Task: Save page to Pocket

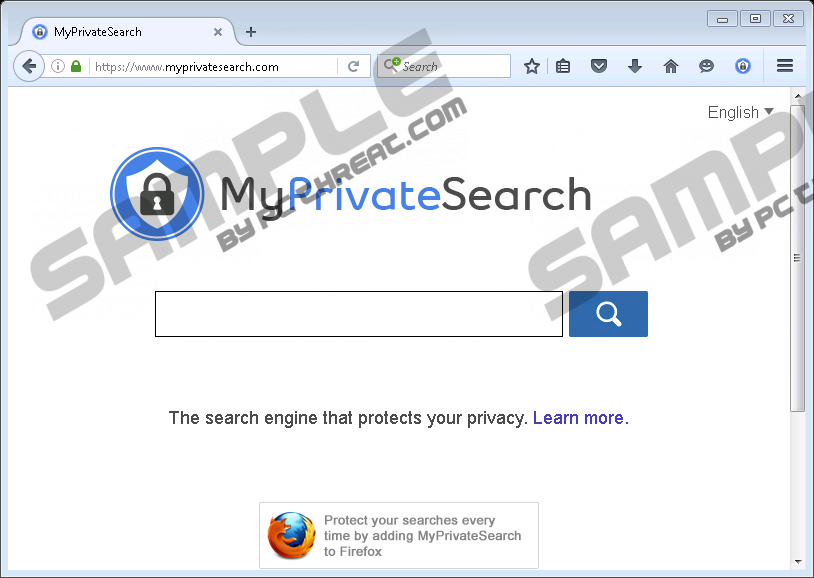Action: [599, 66]
